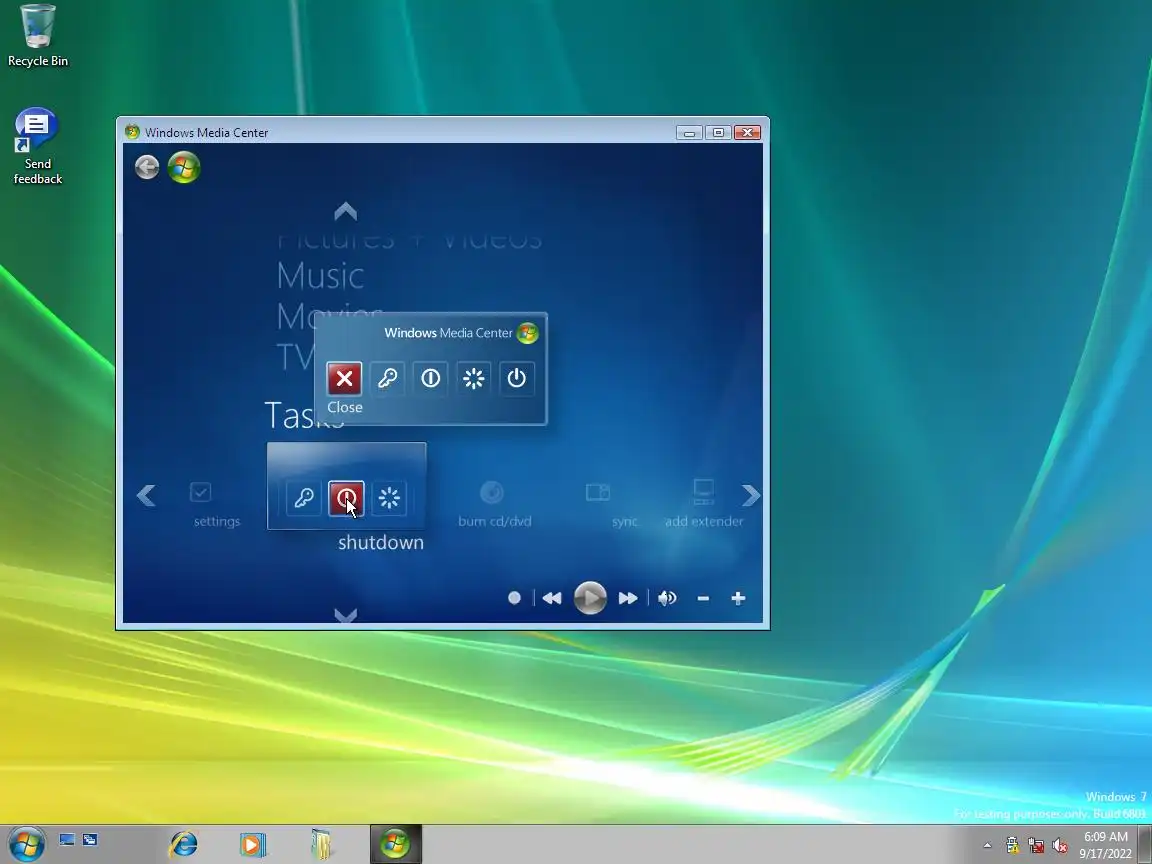
Task: Click the record button in transport controls
Action: [x=514, y=598]
